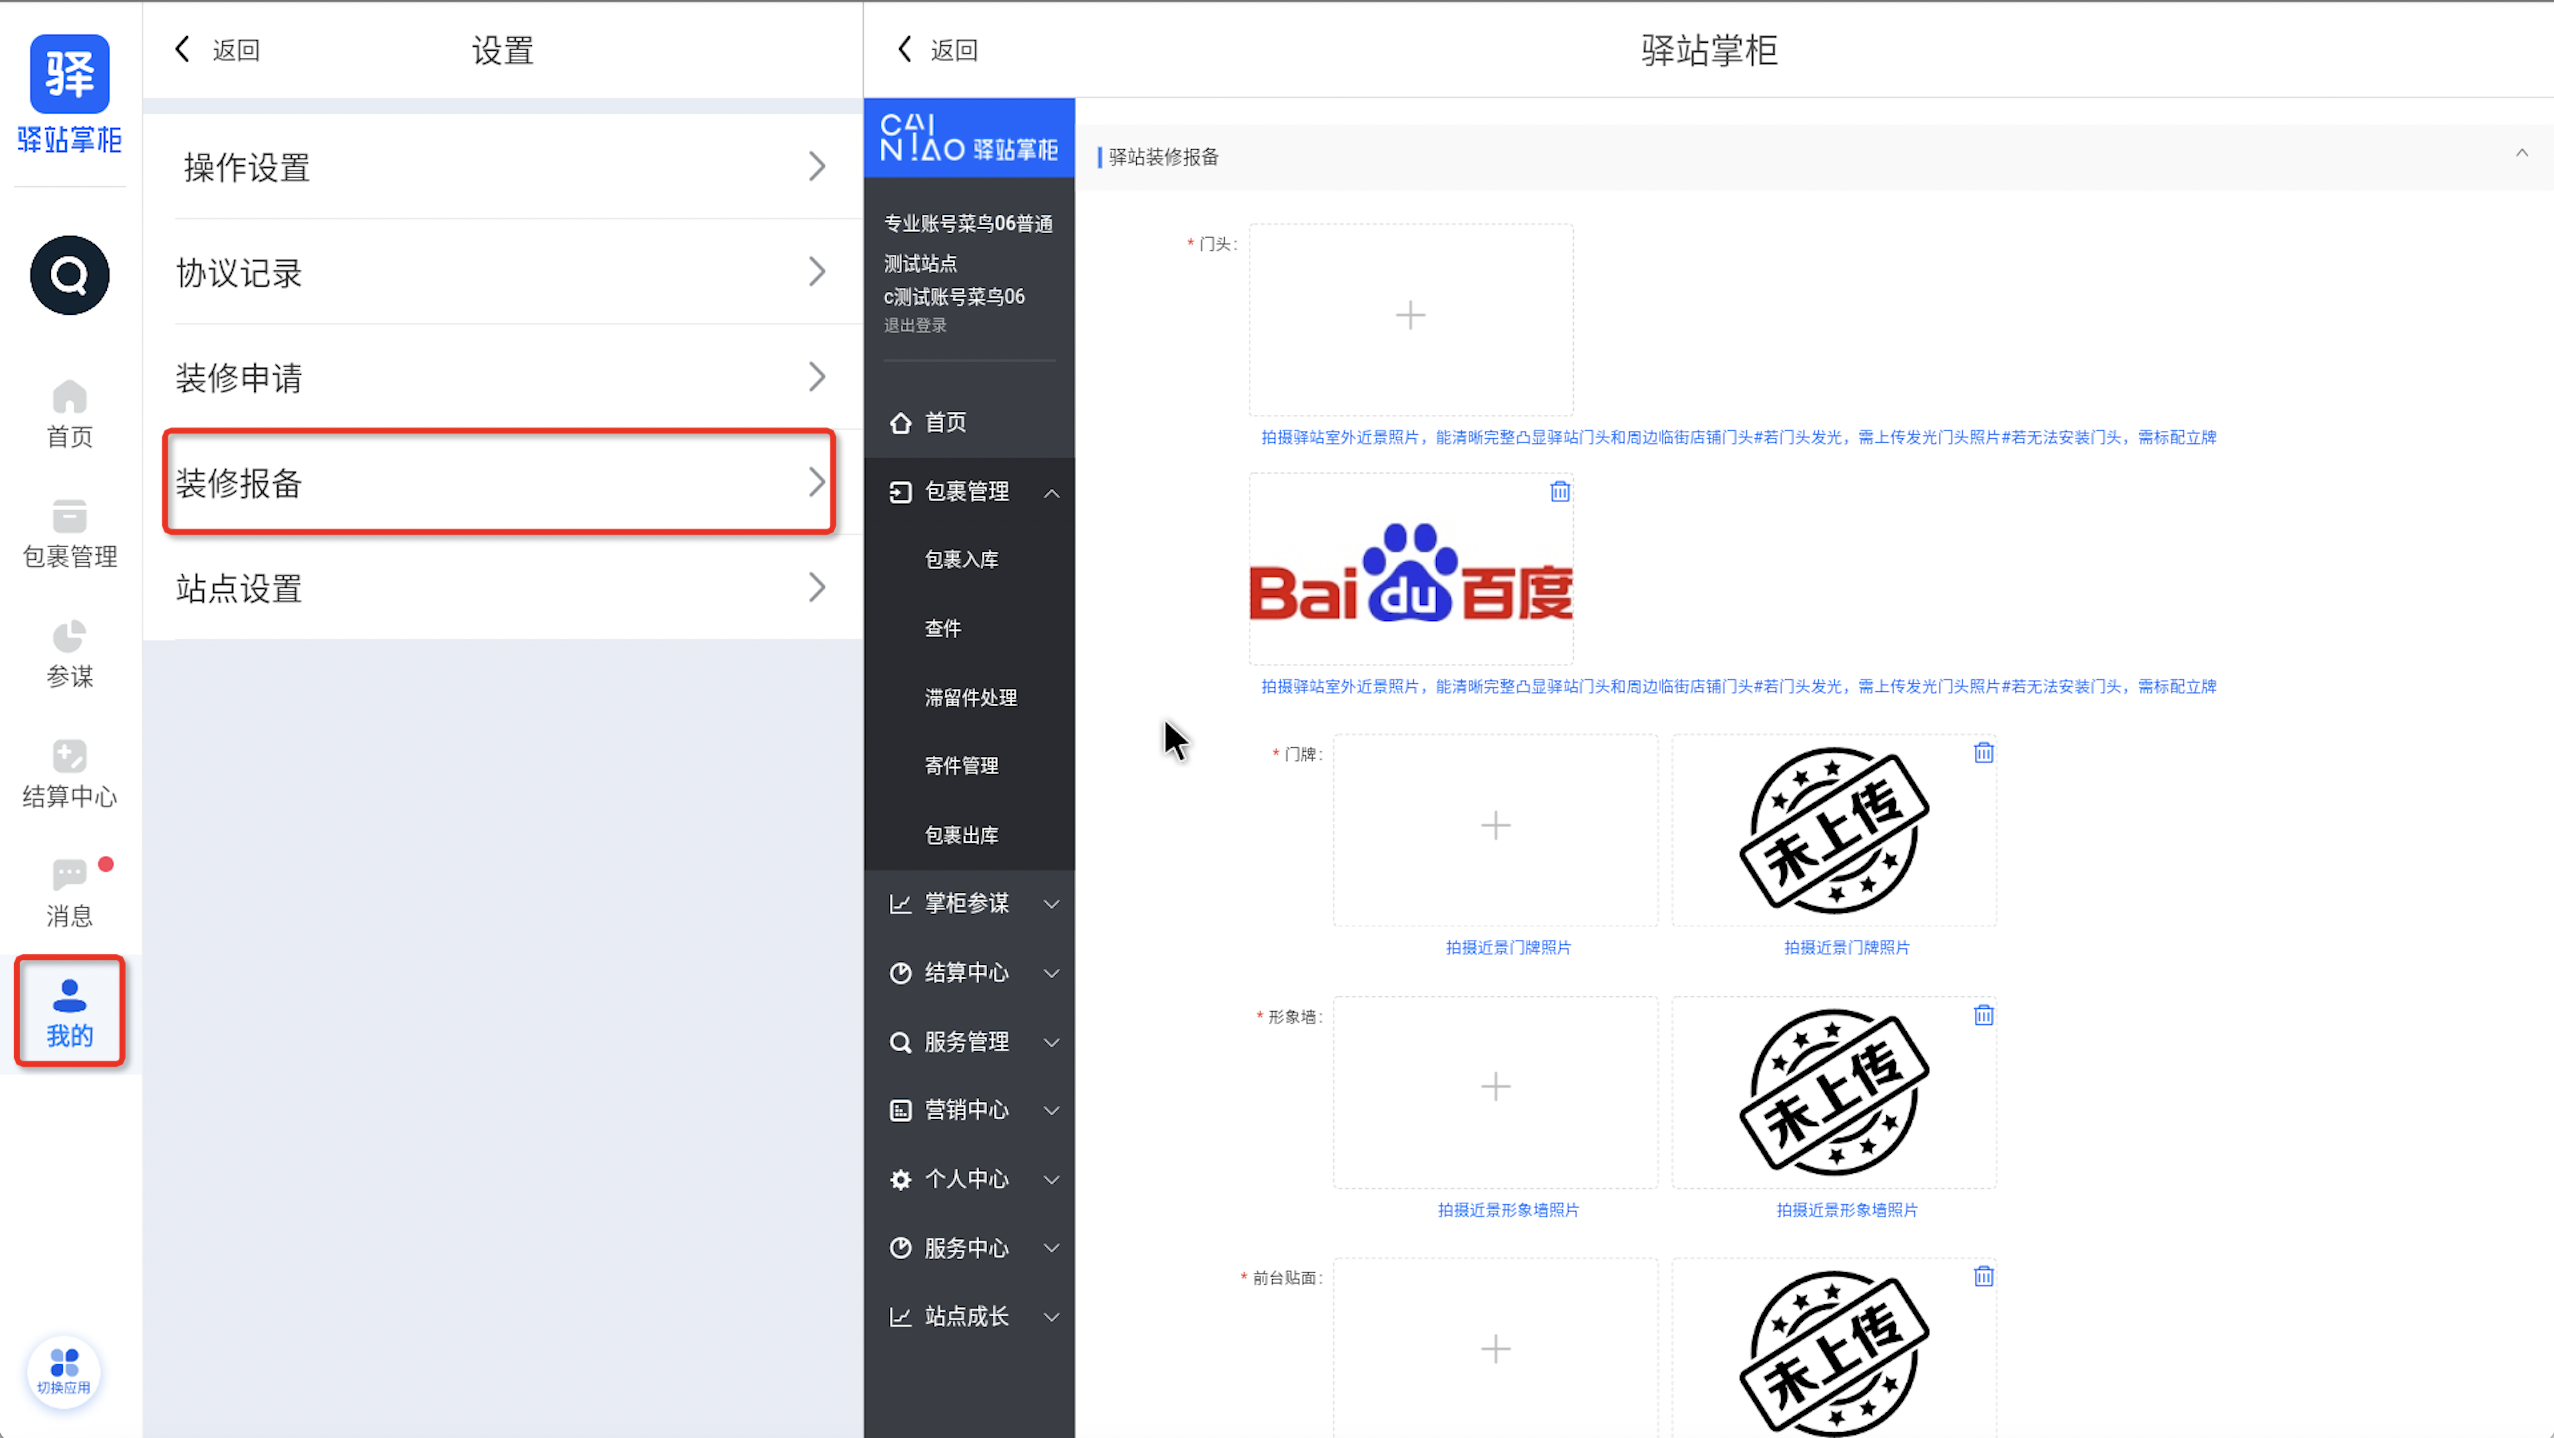The height and width of the screenshot is (1438, 2554).
Task: Expand the 结算中心 menu chevron
Action: (1051, 973)
